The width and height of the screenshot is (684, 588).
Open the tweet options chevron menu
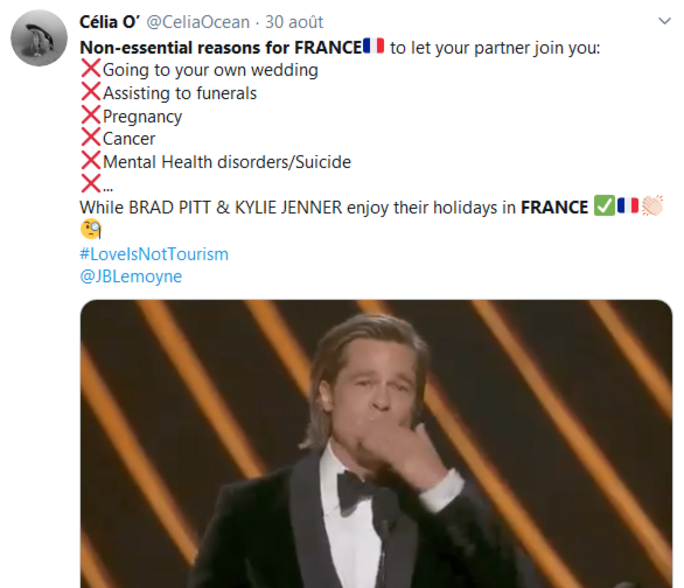tap(665, 21)
